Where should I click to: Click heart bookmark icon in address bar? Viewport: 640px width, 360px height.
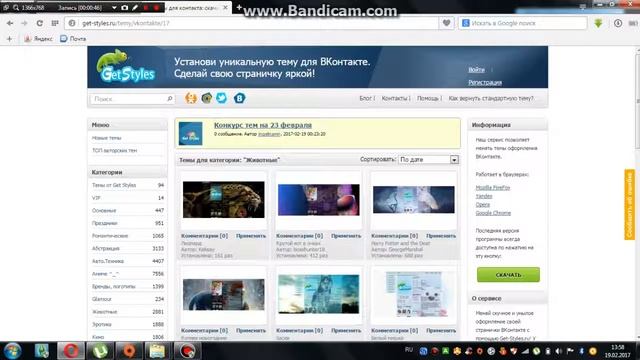tap(447, 23)
